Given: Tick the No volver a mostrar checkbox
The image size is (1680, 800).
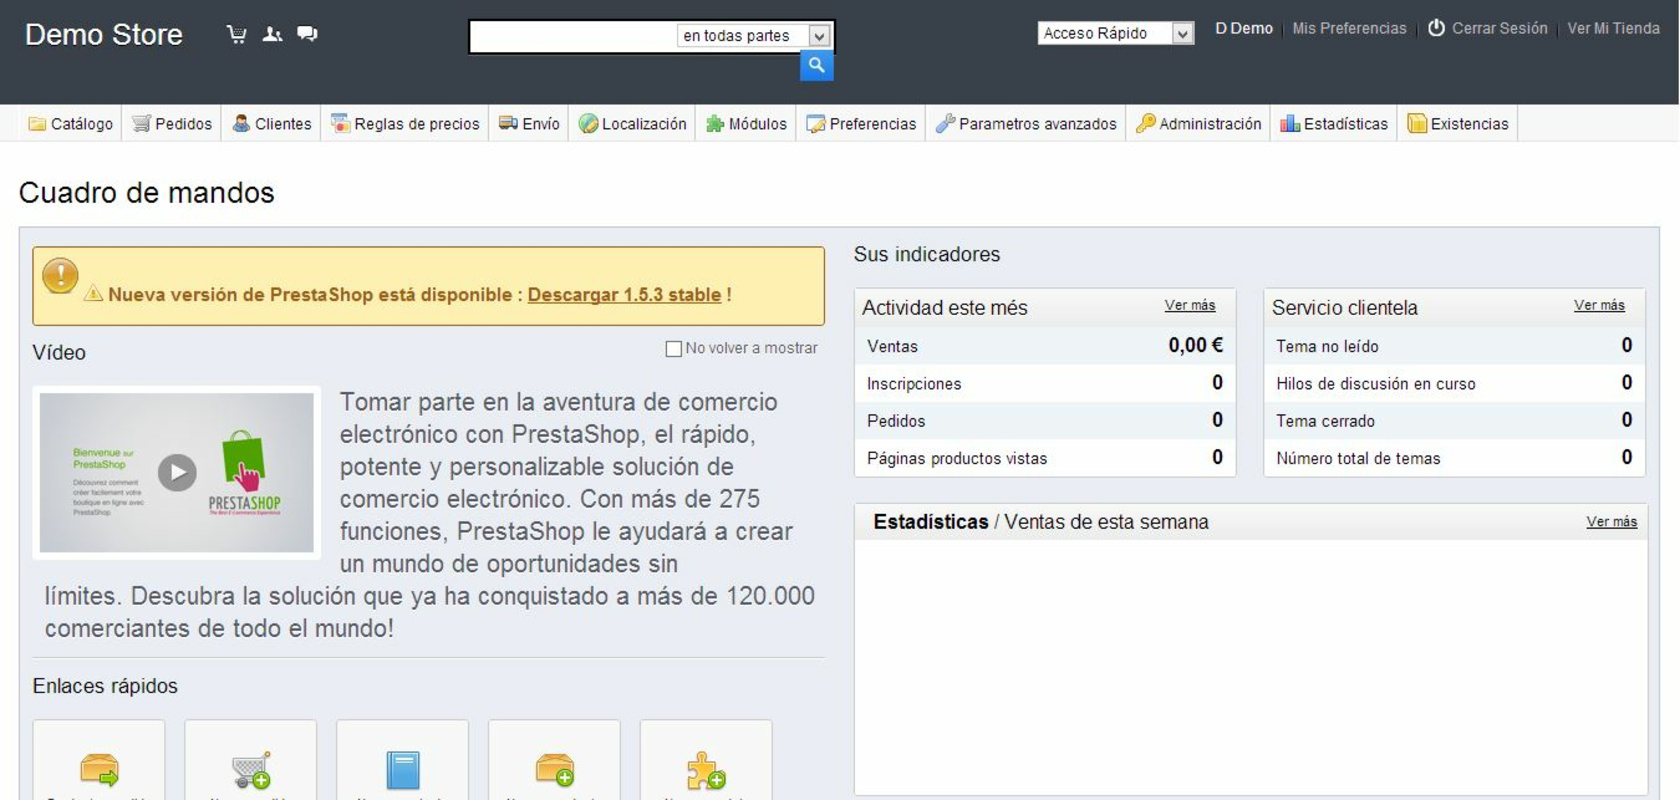Looking at the screenshot, I should pyautogui.click(x=674, y=349).
